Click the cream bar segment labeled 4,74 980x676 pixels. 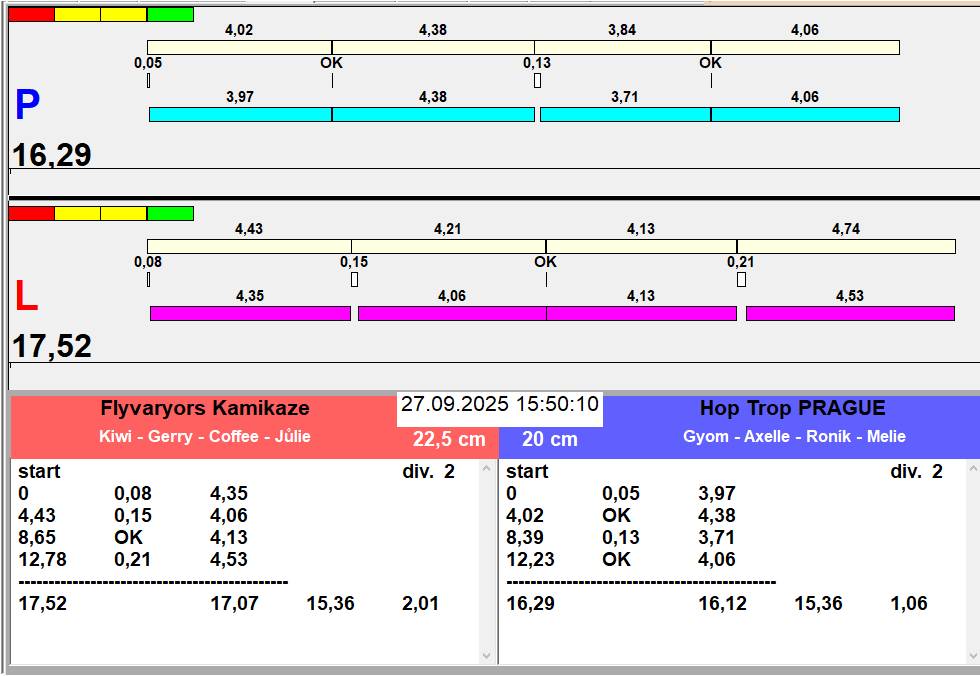846,246
